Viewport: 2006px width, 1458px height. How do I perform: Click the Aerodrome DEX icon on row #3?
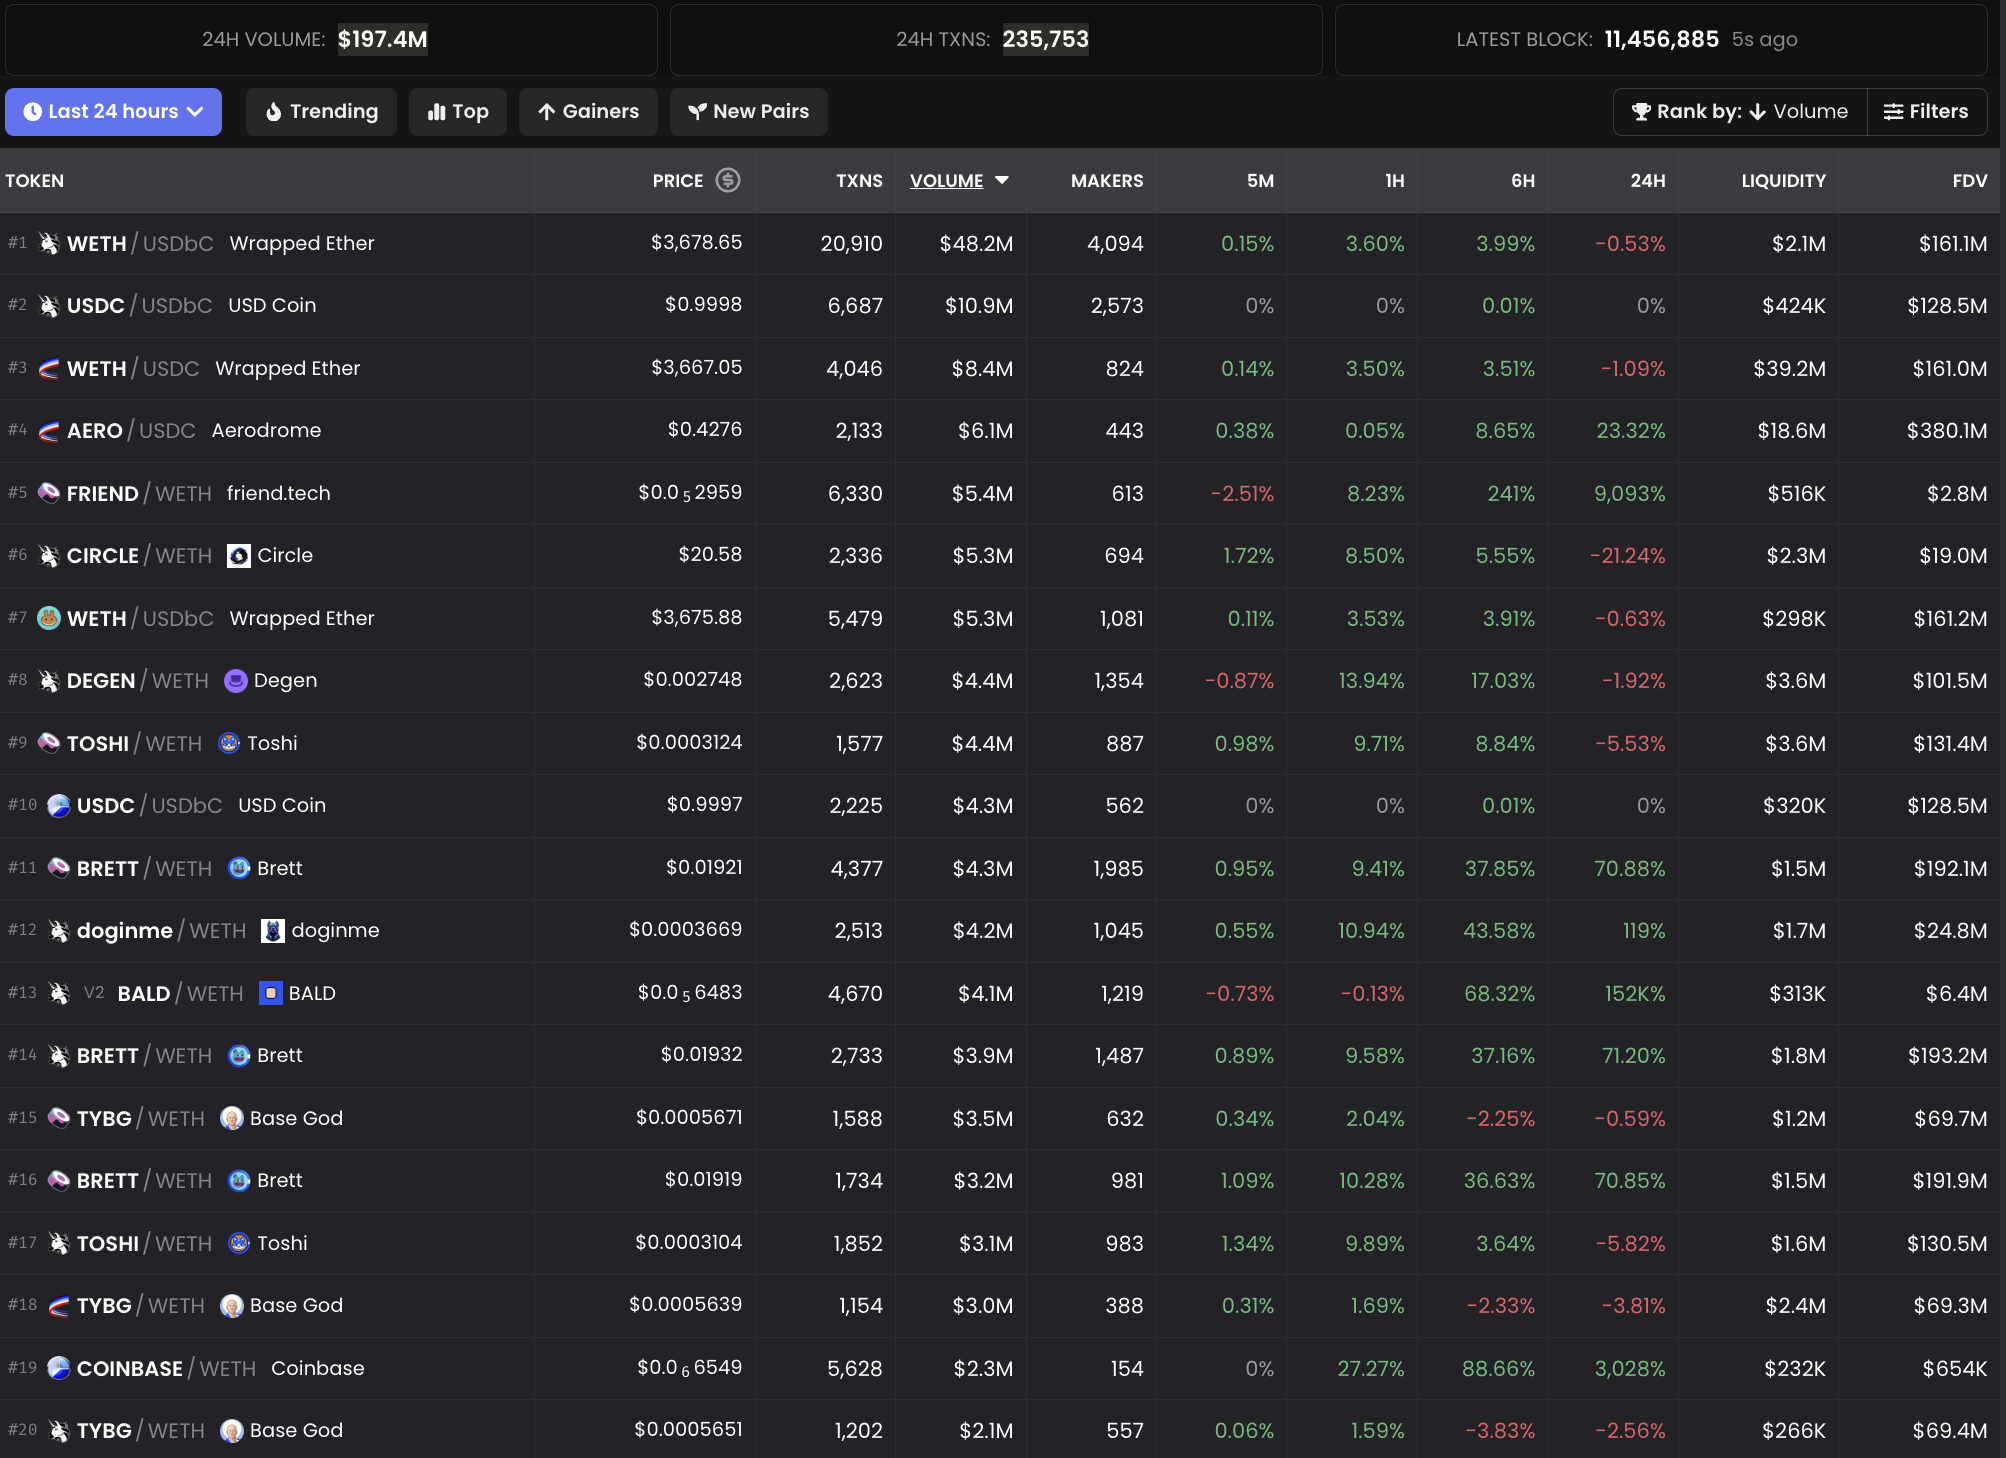pos(49,368)
